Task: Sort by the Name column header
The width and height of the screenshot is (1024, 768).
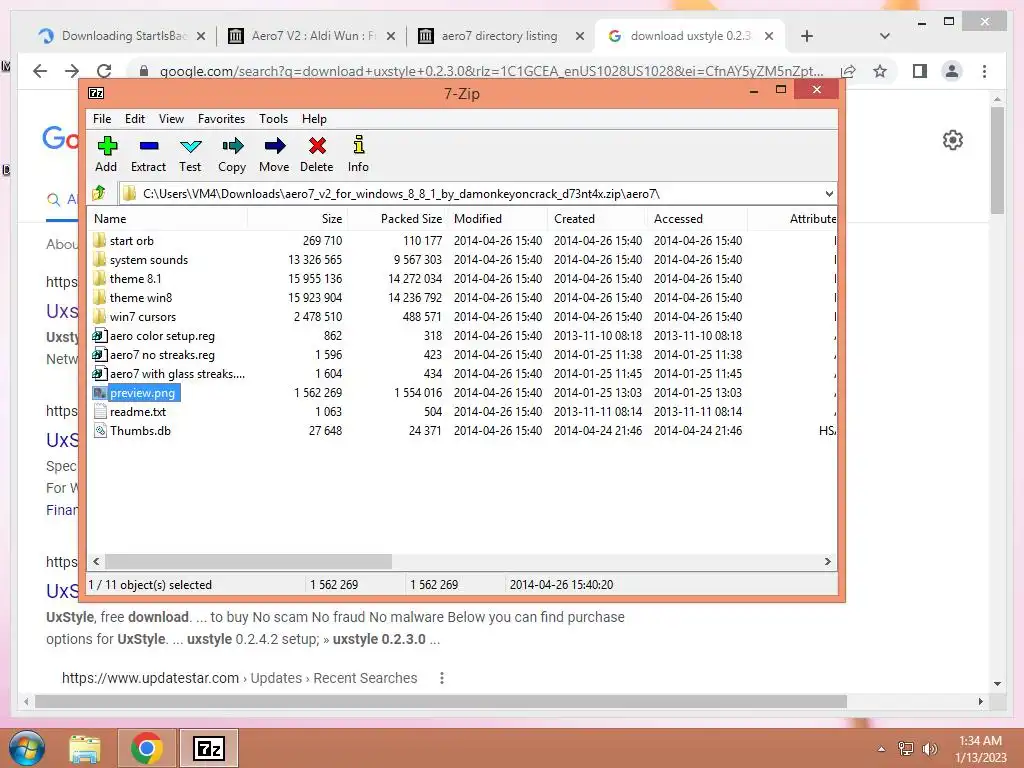Action: [x=167, y=219]
